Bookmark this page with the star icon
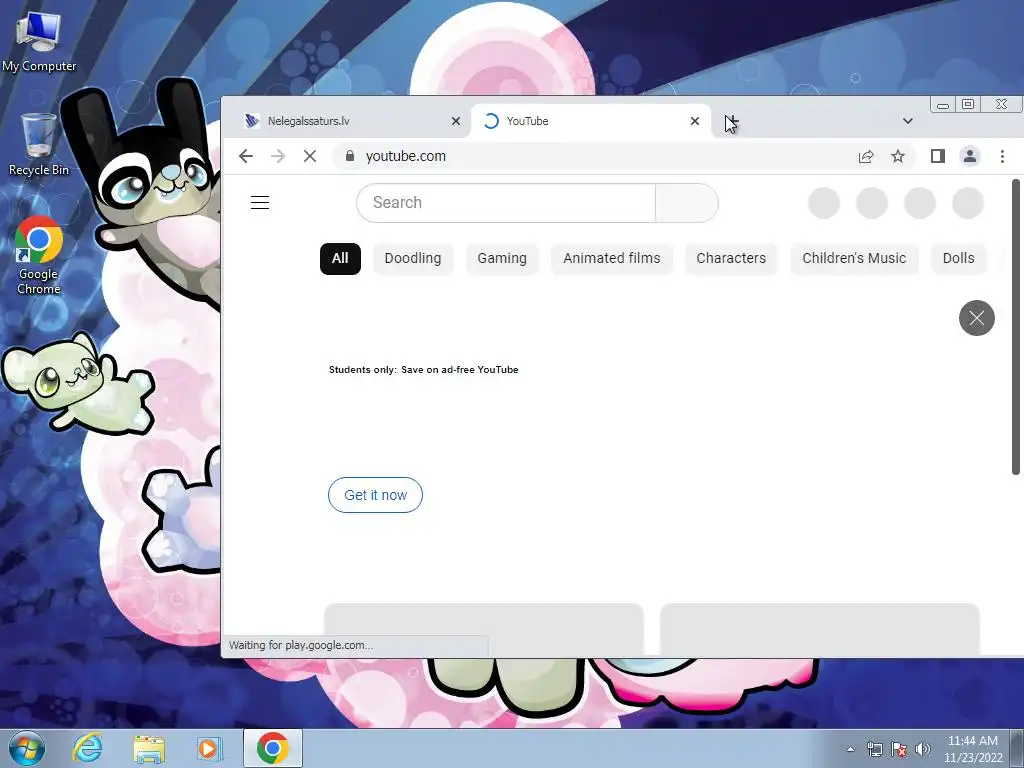Viewport: 1024px width, 768px height. [x=898, y=156]
